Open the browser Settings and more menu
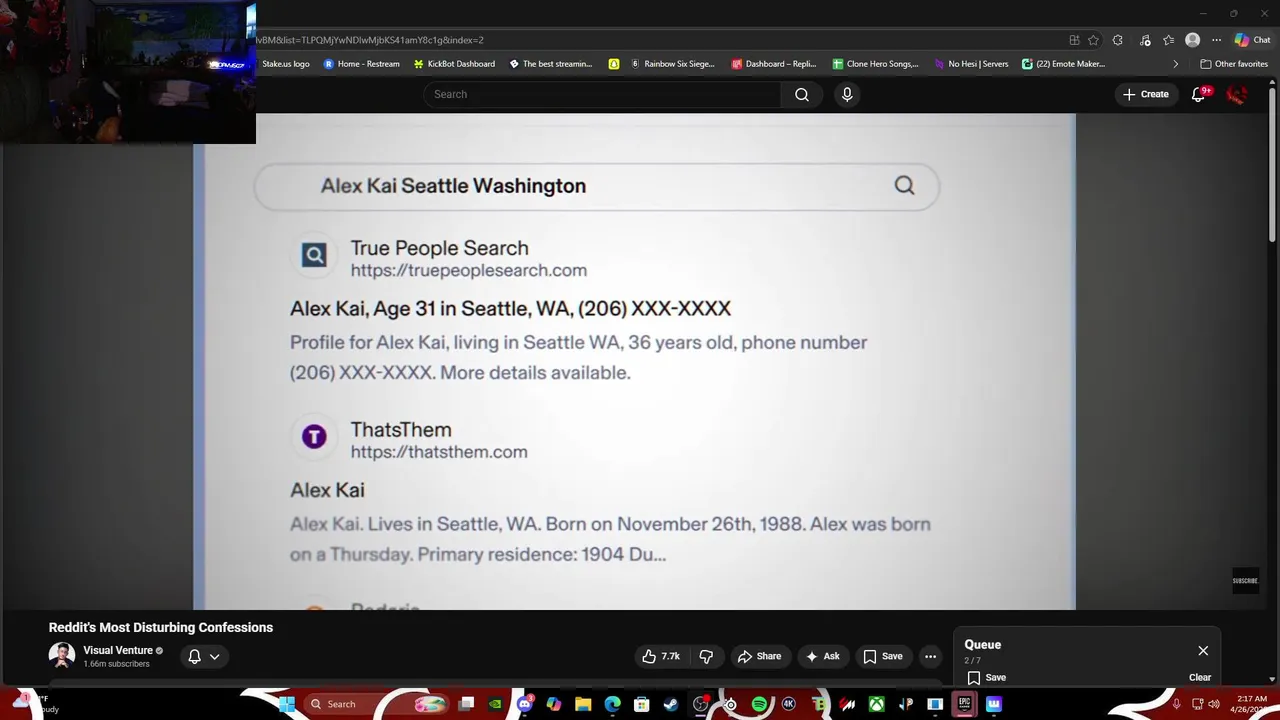1280x720 pixels. click(1216, 40)
